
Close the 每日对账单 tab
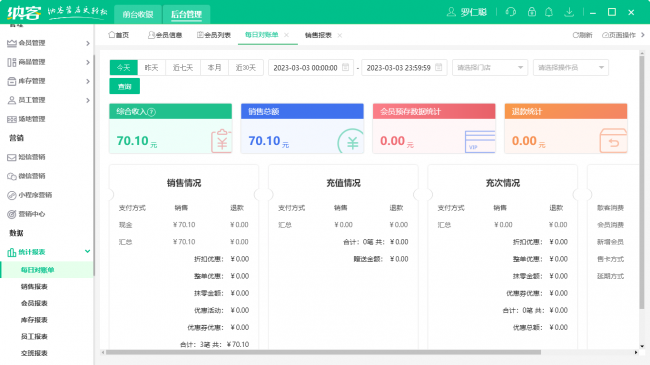click(x=286, y=35)
